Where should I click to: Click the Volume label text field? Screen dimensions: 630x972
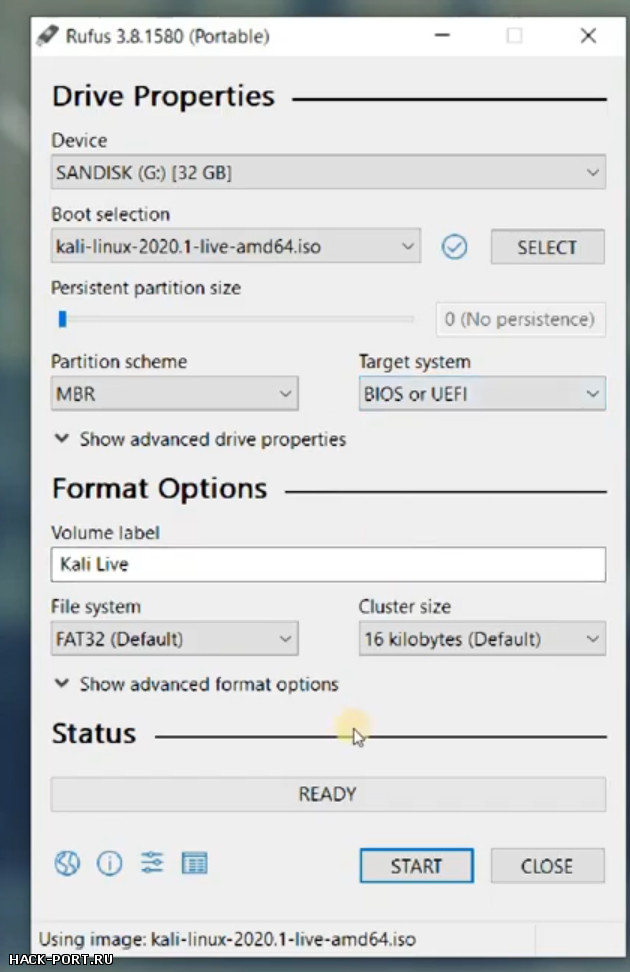[328, 564]
